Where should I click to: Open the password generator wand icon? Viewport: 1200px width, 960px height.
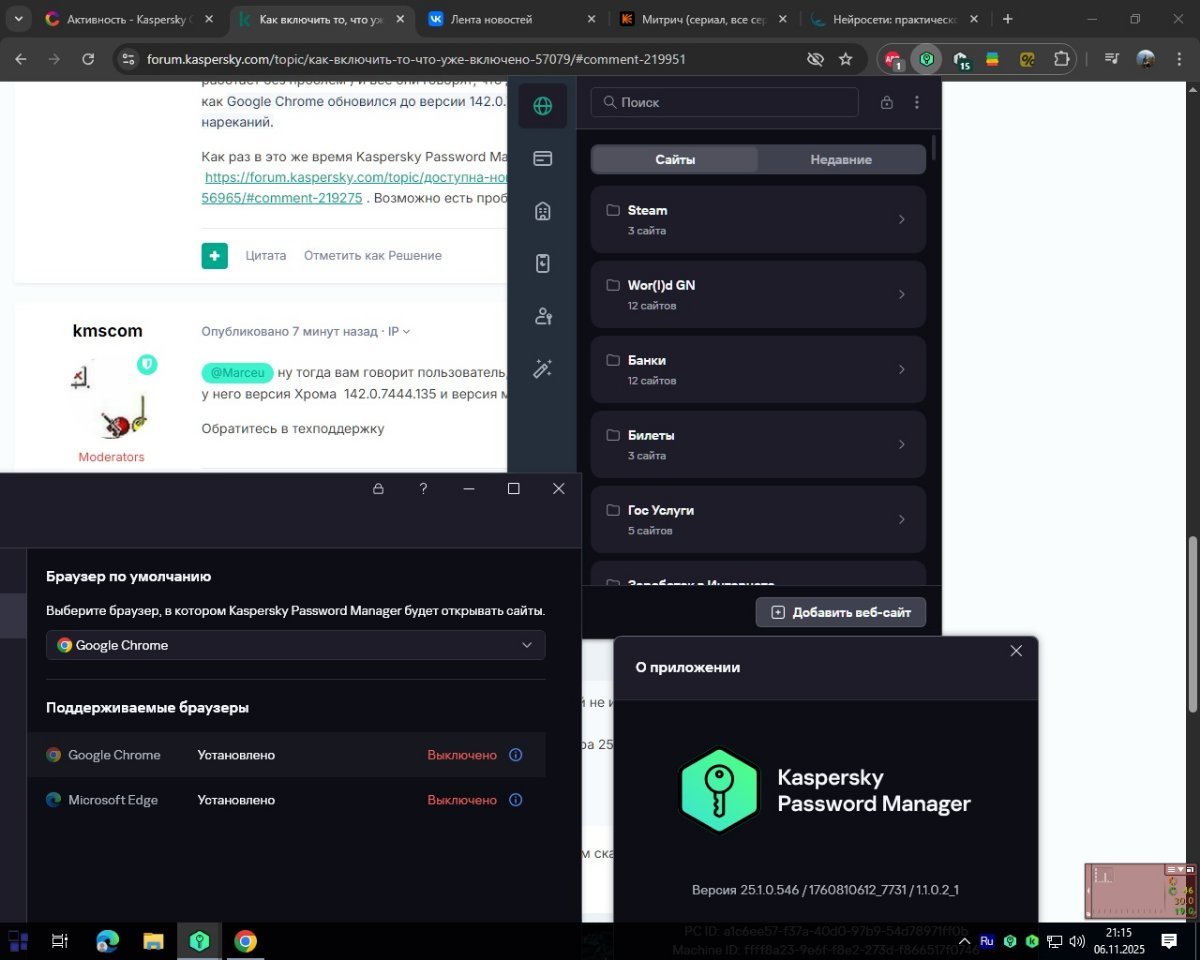(543, 369)
